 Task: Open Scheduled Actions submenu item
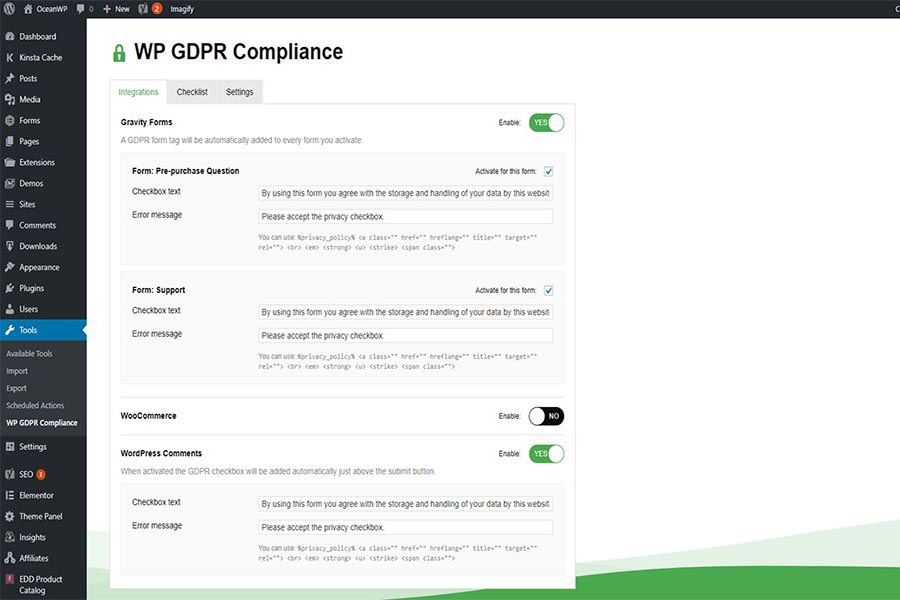tap(35, 405)
